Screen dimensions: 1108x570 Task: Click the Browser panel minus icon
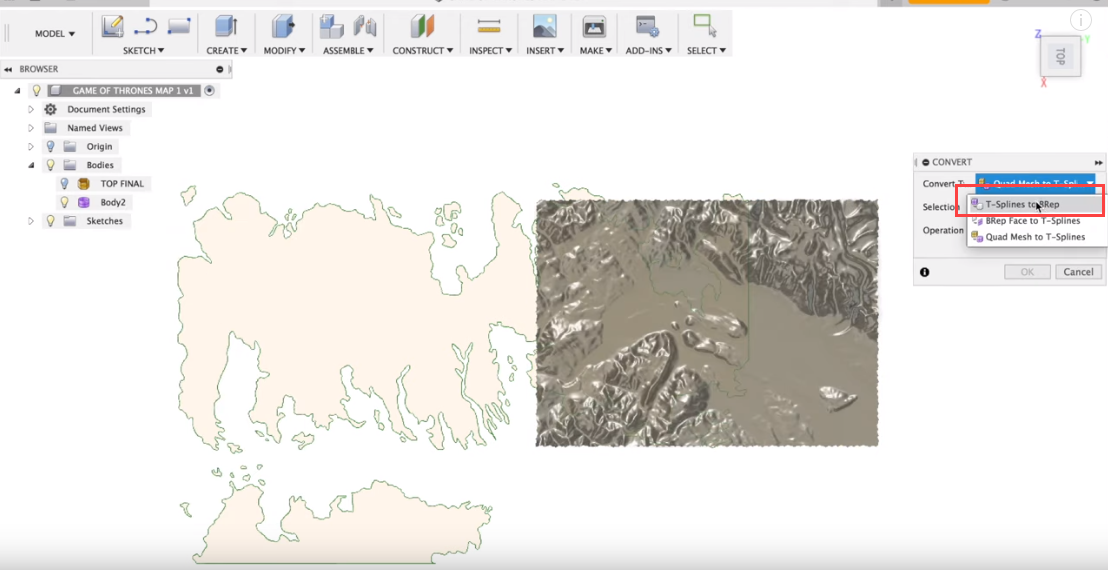pyautogui.click(x=220, y=69)
